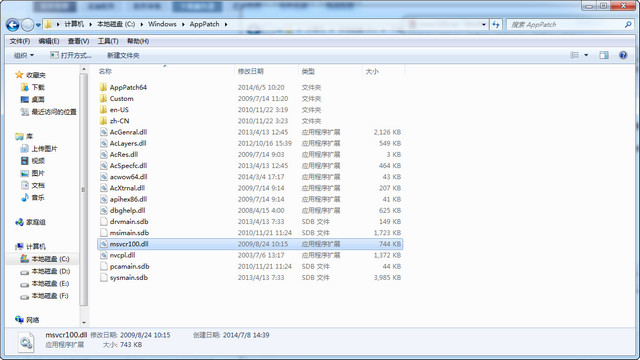
Task: Change the view with the view icon
Action: pos(575,55)
